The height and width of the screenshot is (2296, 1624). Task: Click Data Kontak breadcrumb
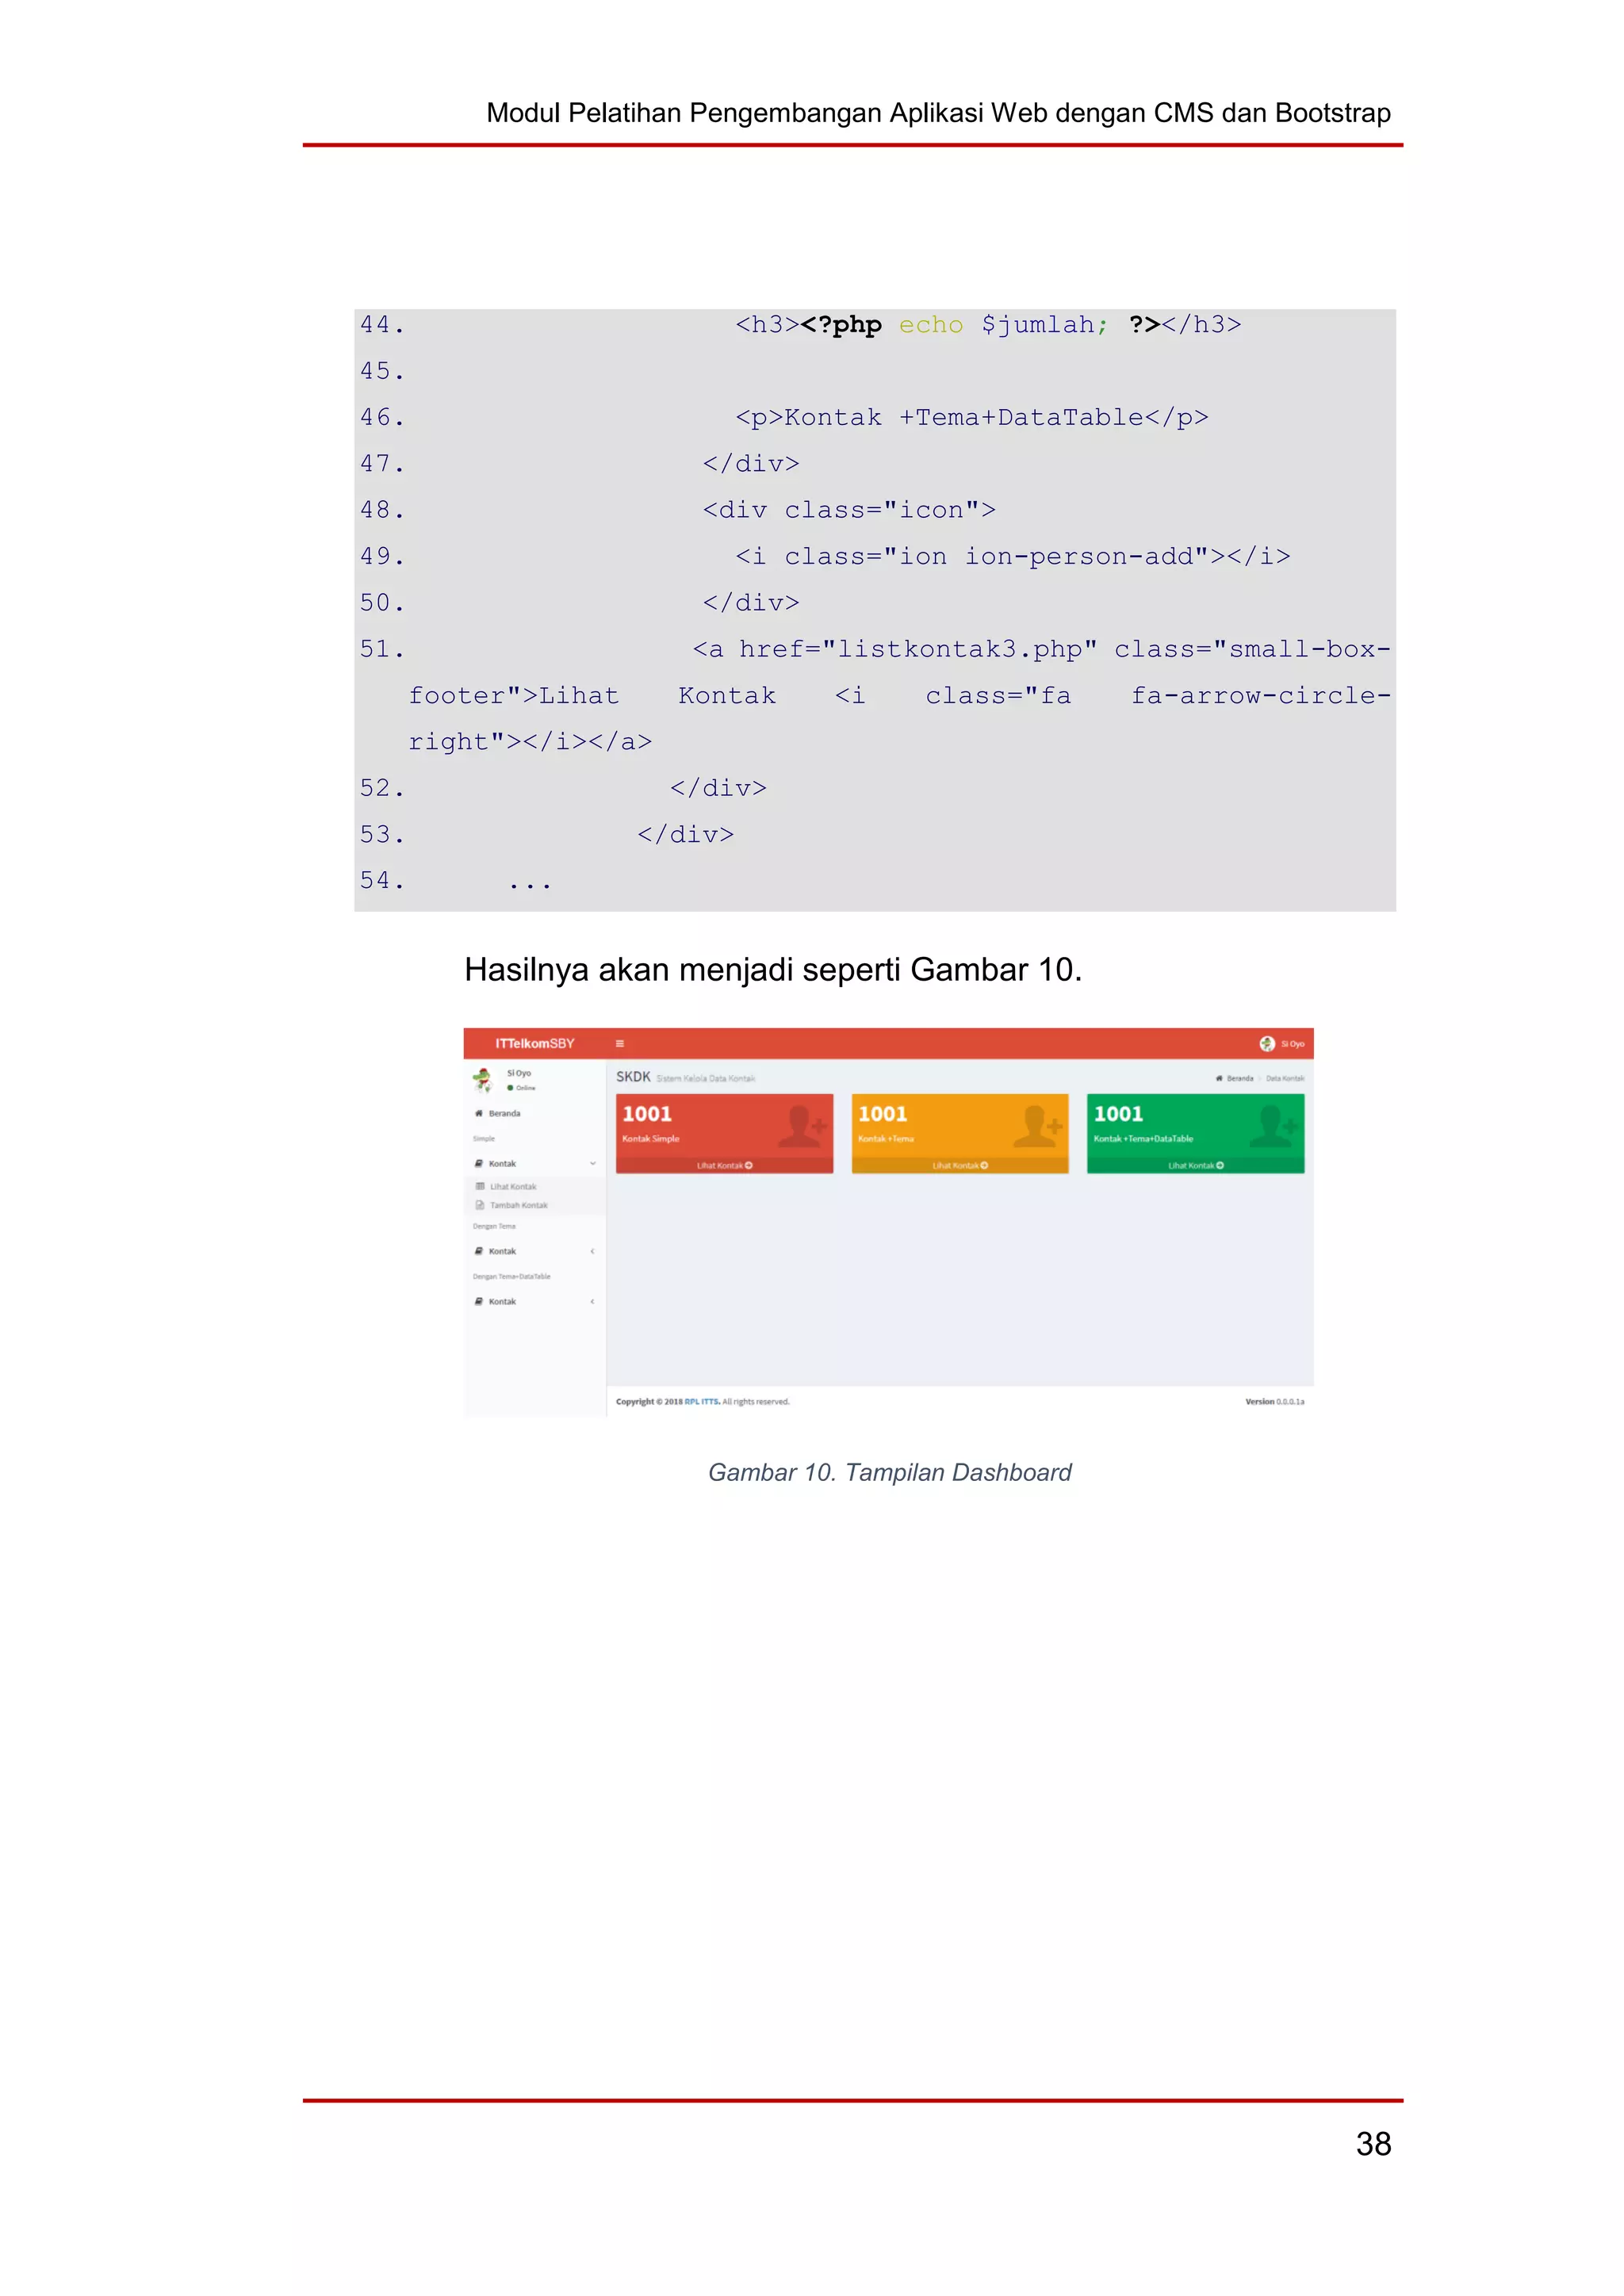coord(1285,1078)
